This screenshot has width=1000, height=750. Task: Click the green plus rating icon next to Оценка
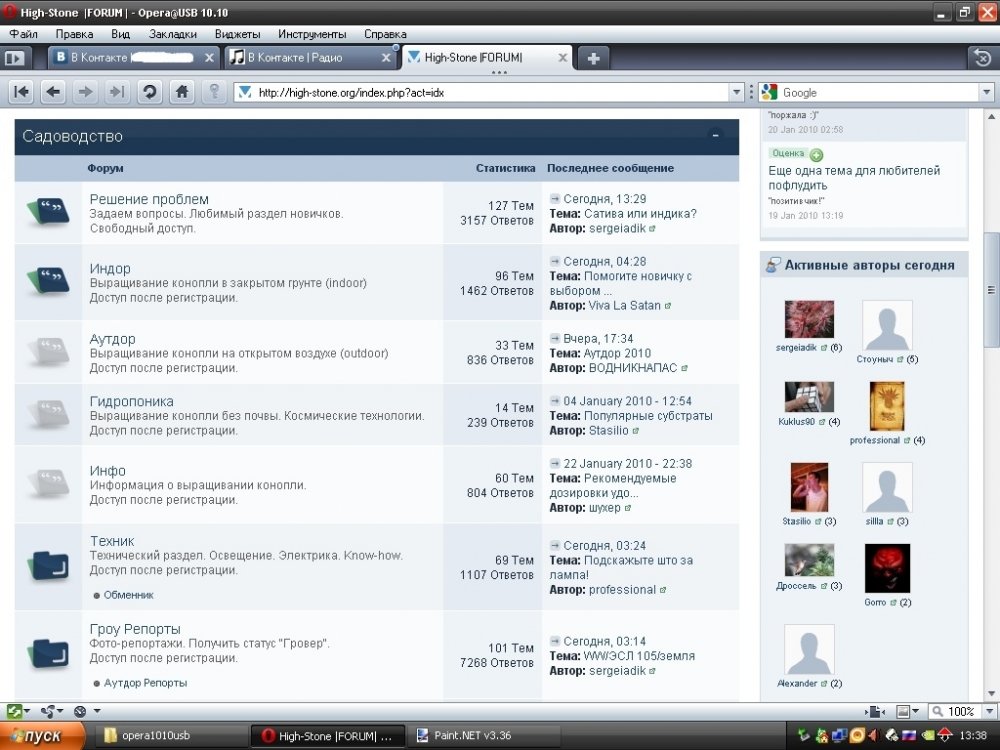pos(816,155)
